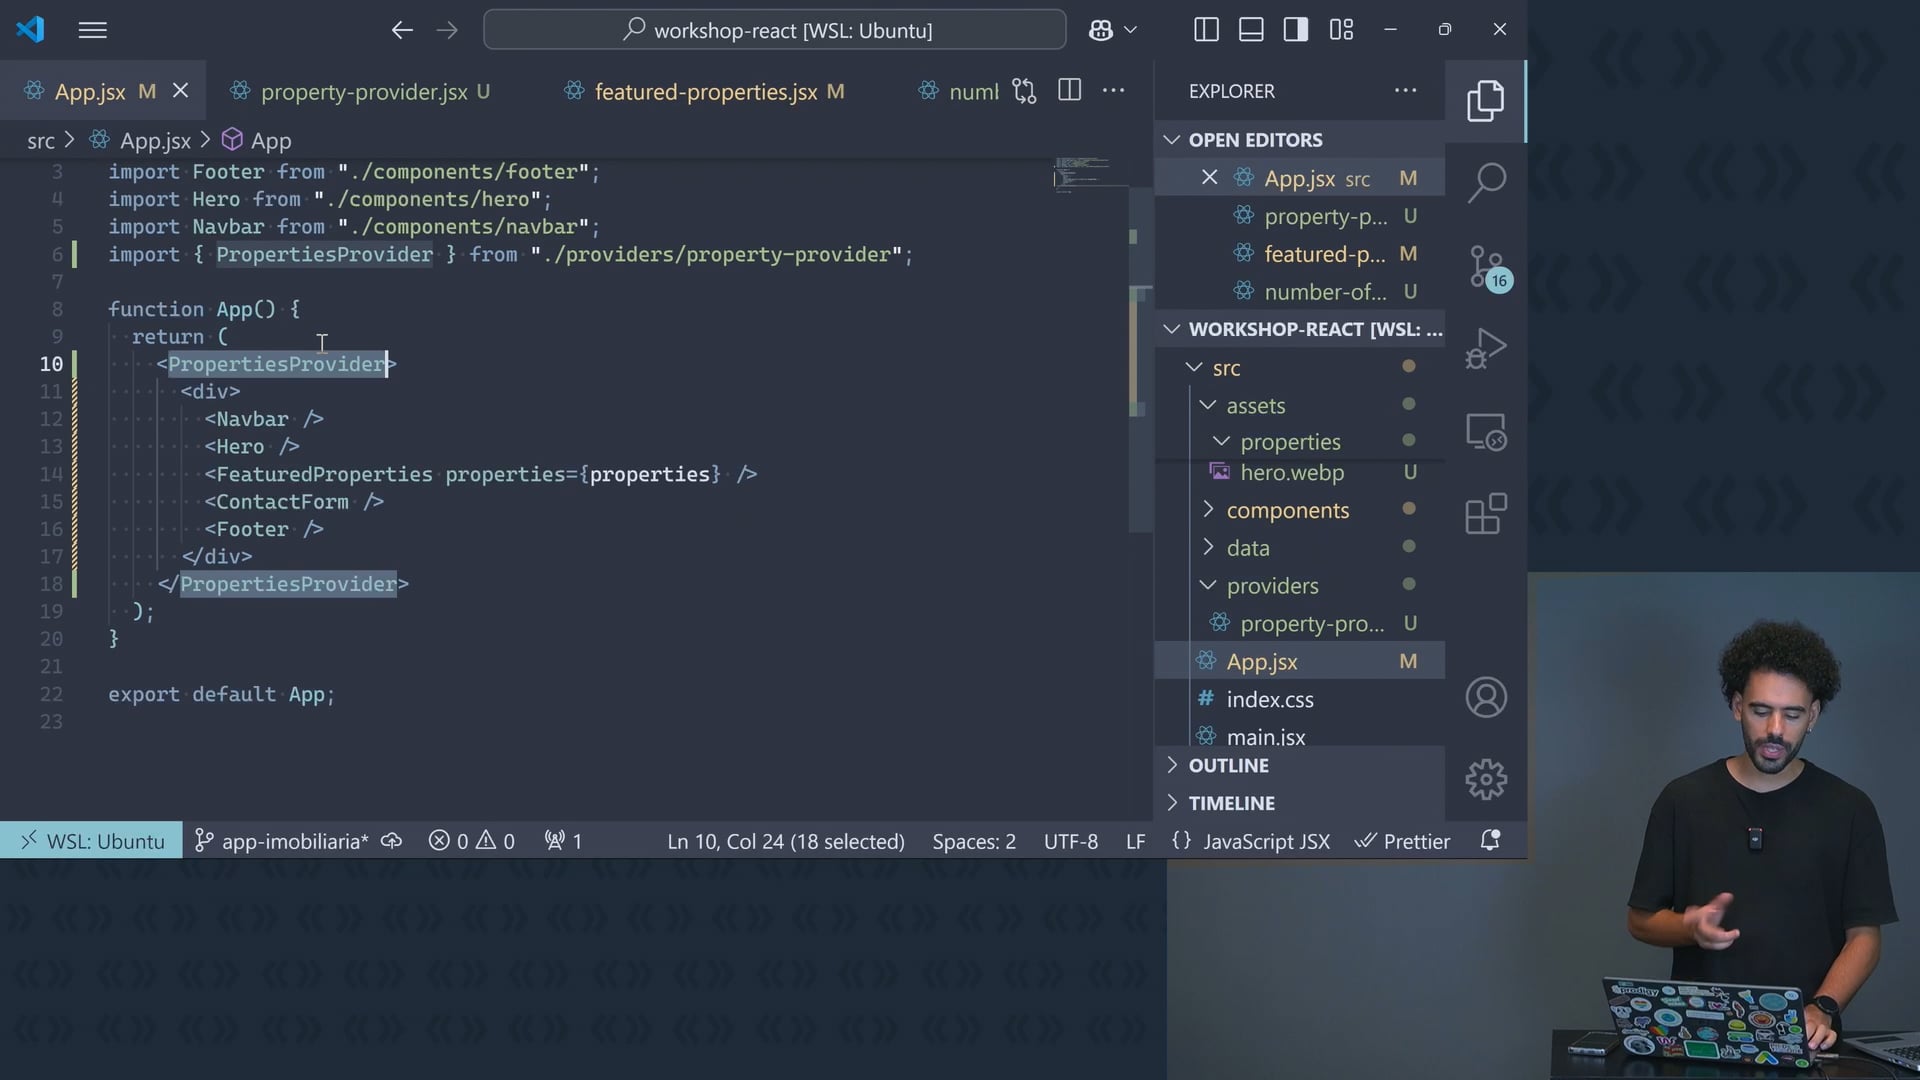Toggle Panel visibility layout button
This screenshot has width=1920, height=1080.
pos(1251,30)
